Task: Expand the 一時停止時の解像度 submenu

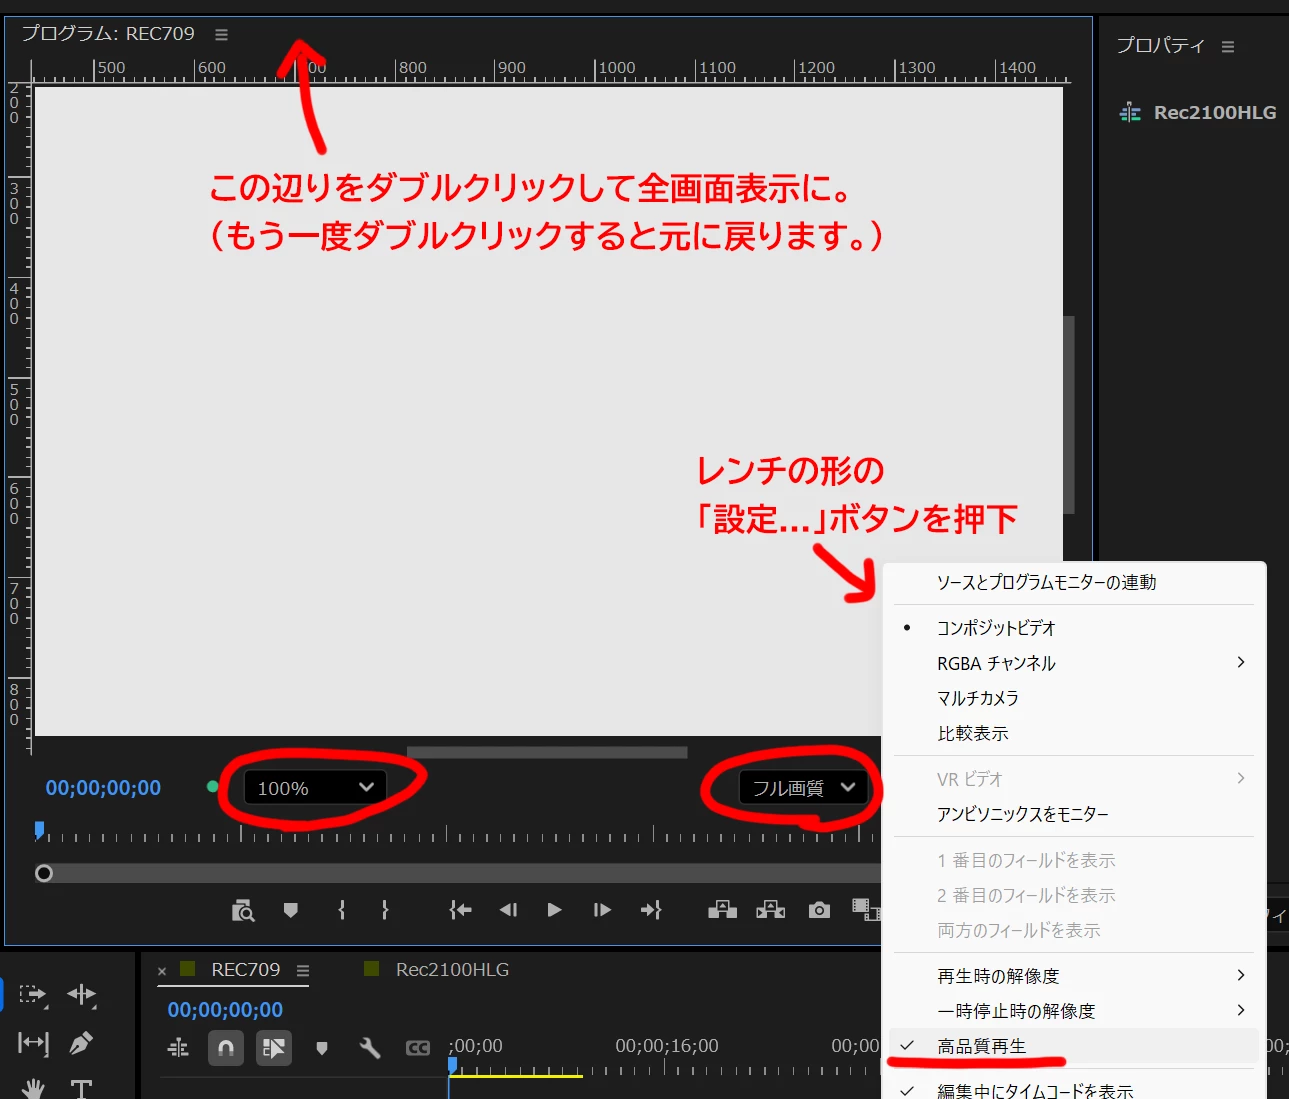Action: pyautogui.click(x=1073, y=1011)
